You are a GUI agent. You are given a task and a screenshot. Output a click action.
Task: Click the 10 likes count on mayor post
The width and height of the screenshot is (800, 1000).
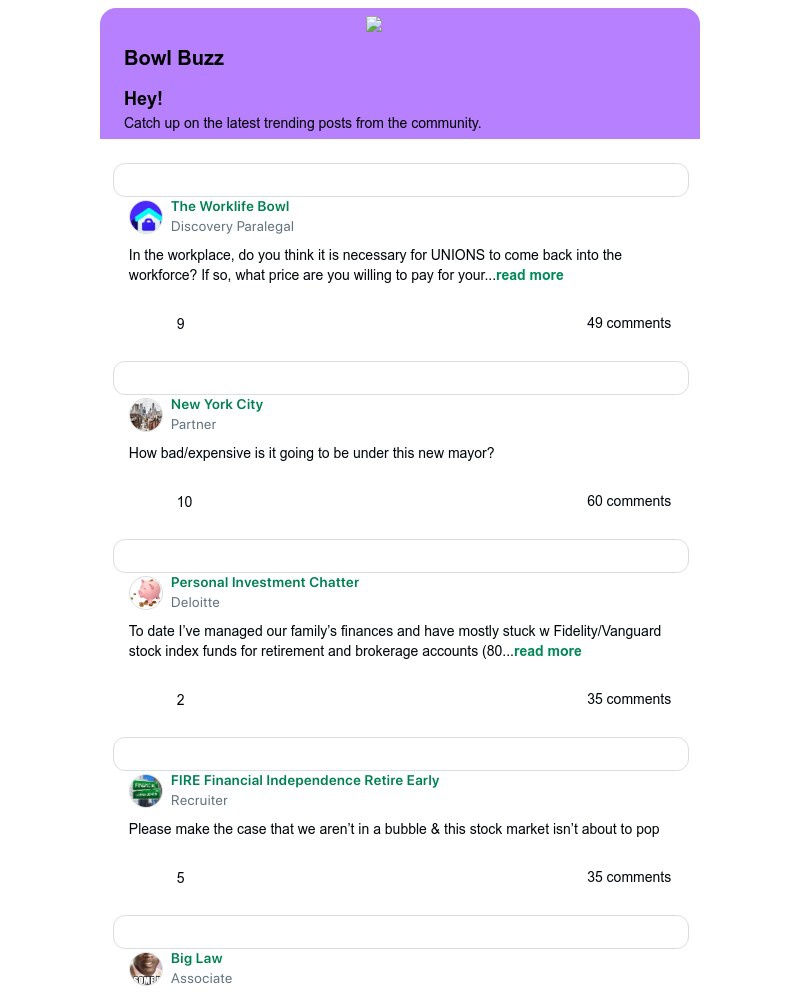tap(184, 503)
